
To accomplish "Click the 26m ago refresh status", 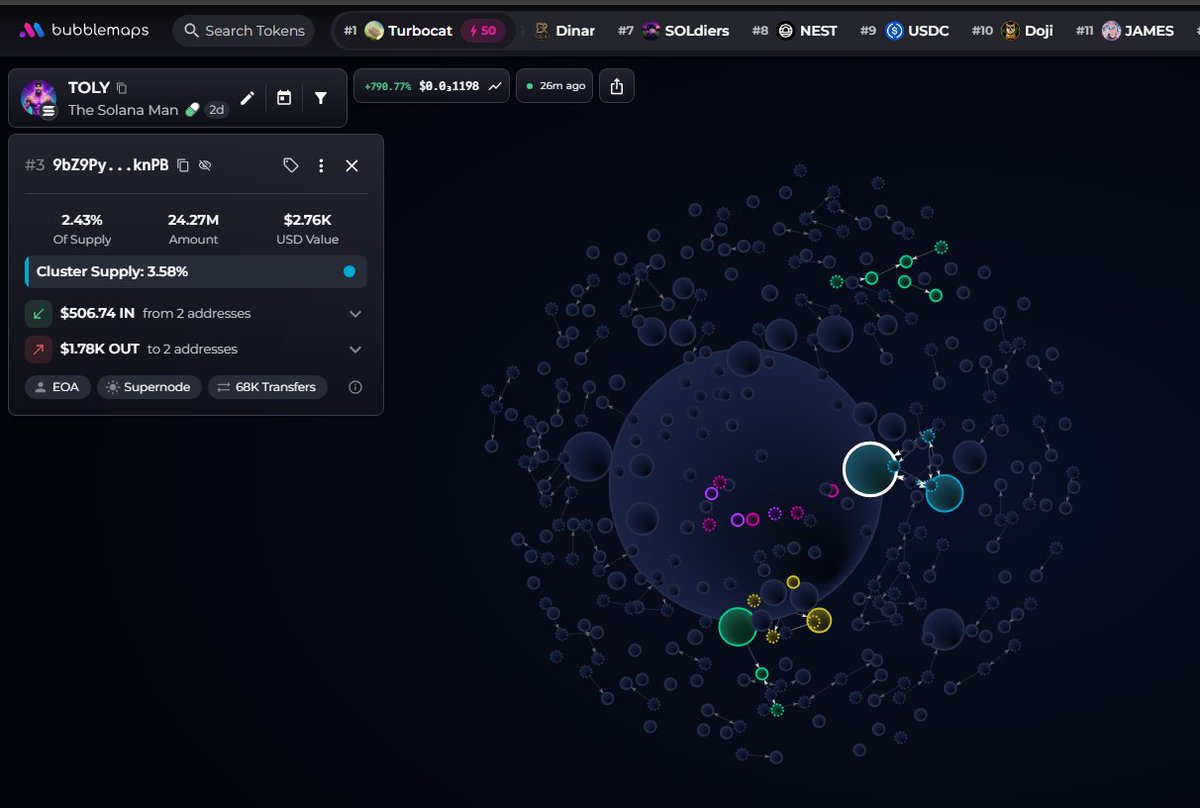I will click(x=555, y=86).
